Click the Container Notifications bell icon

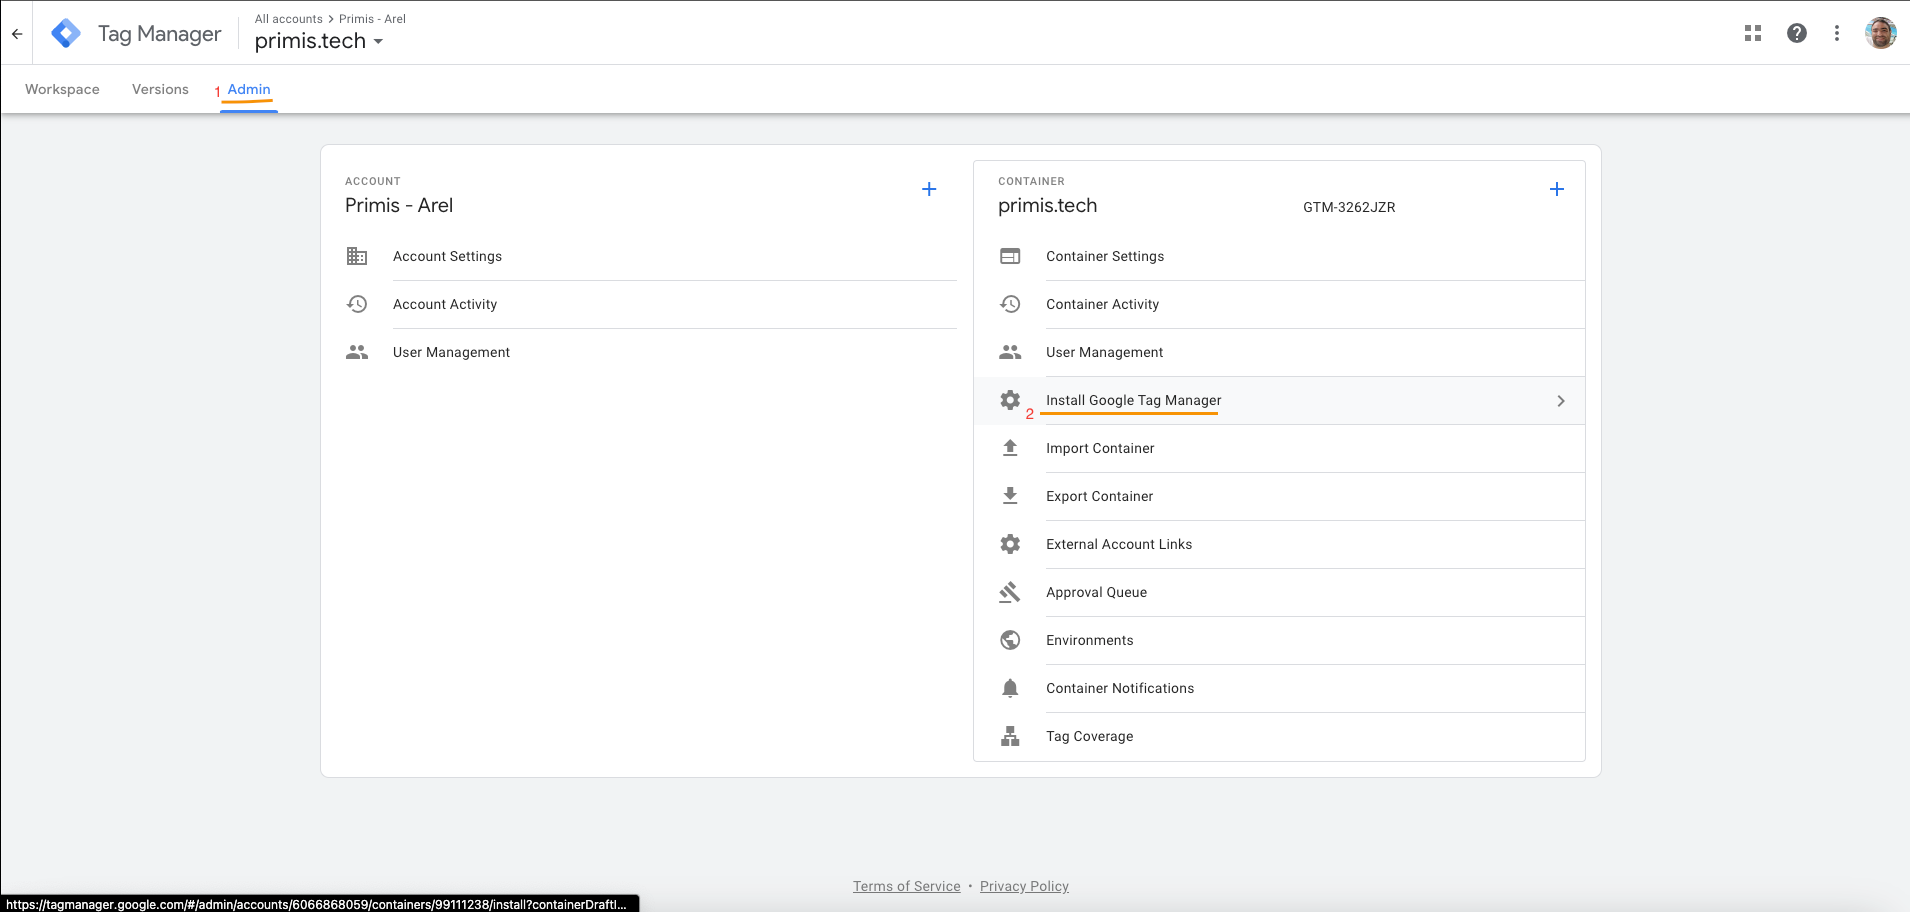point(1010,688)
